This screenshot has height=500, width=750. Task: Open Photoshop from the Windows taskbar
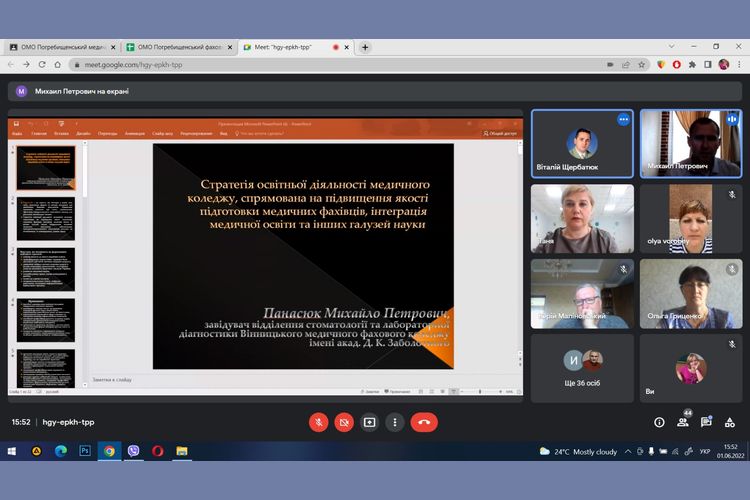[84, 451]
